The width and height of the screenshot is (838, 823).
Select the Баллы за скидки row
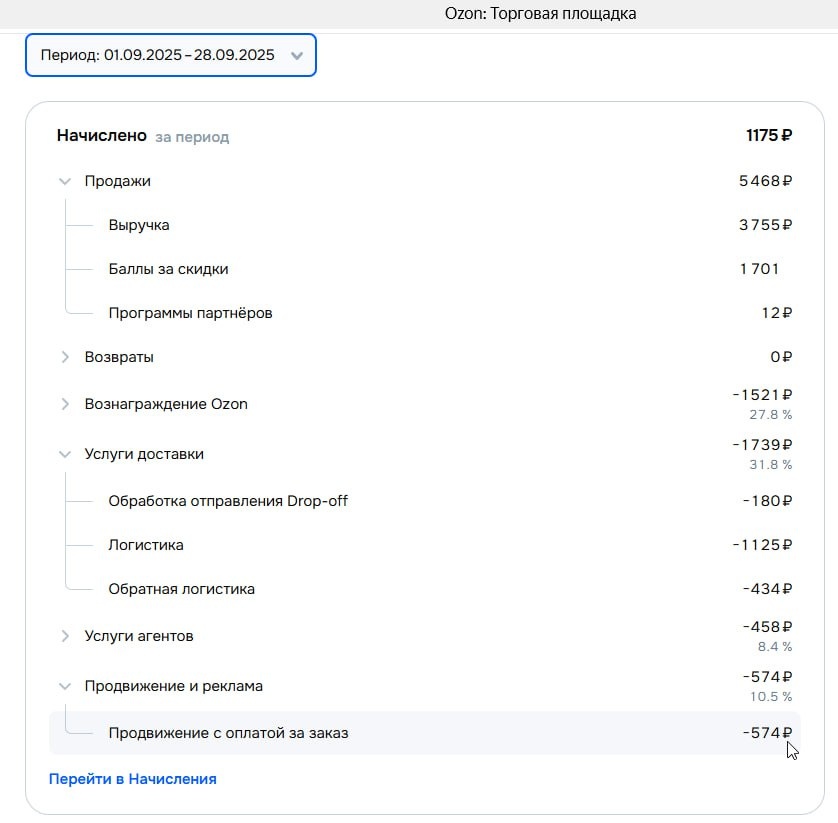coord(167,269)
